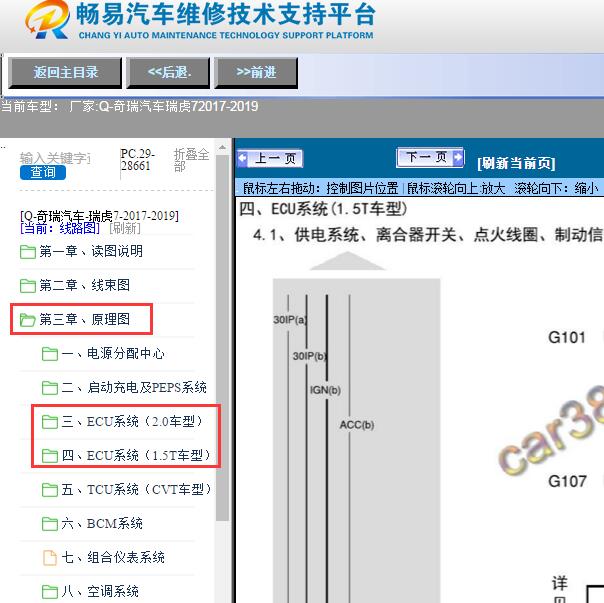604x603 pixels.
Task: Click 30IP(a) line label in diagram
Action: pos(290,320)
